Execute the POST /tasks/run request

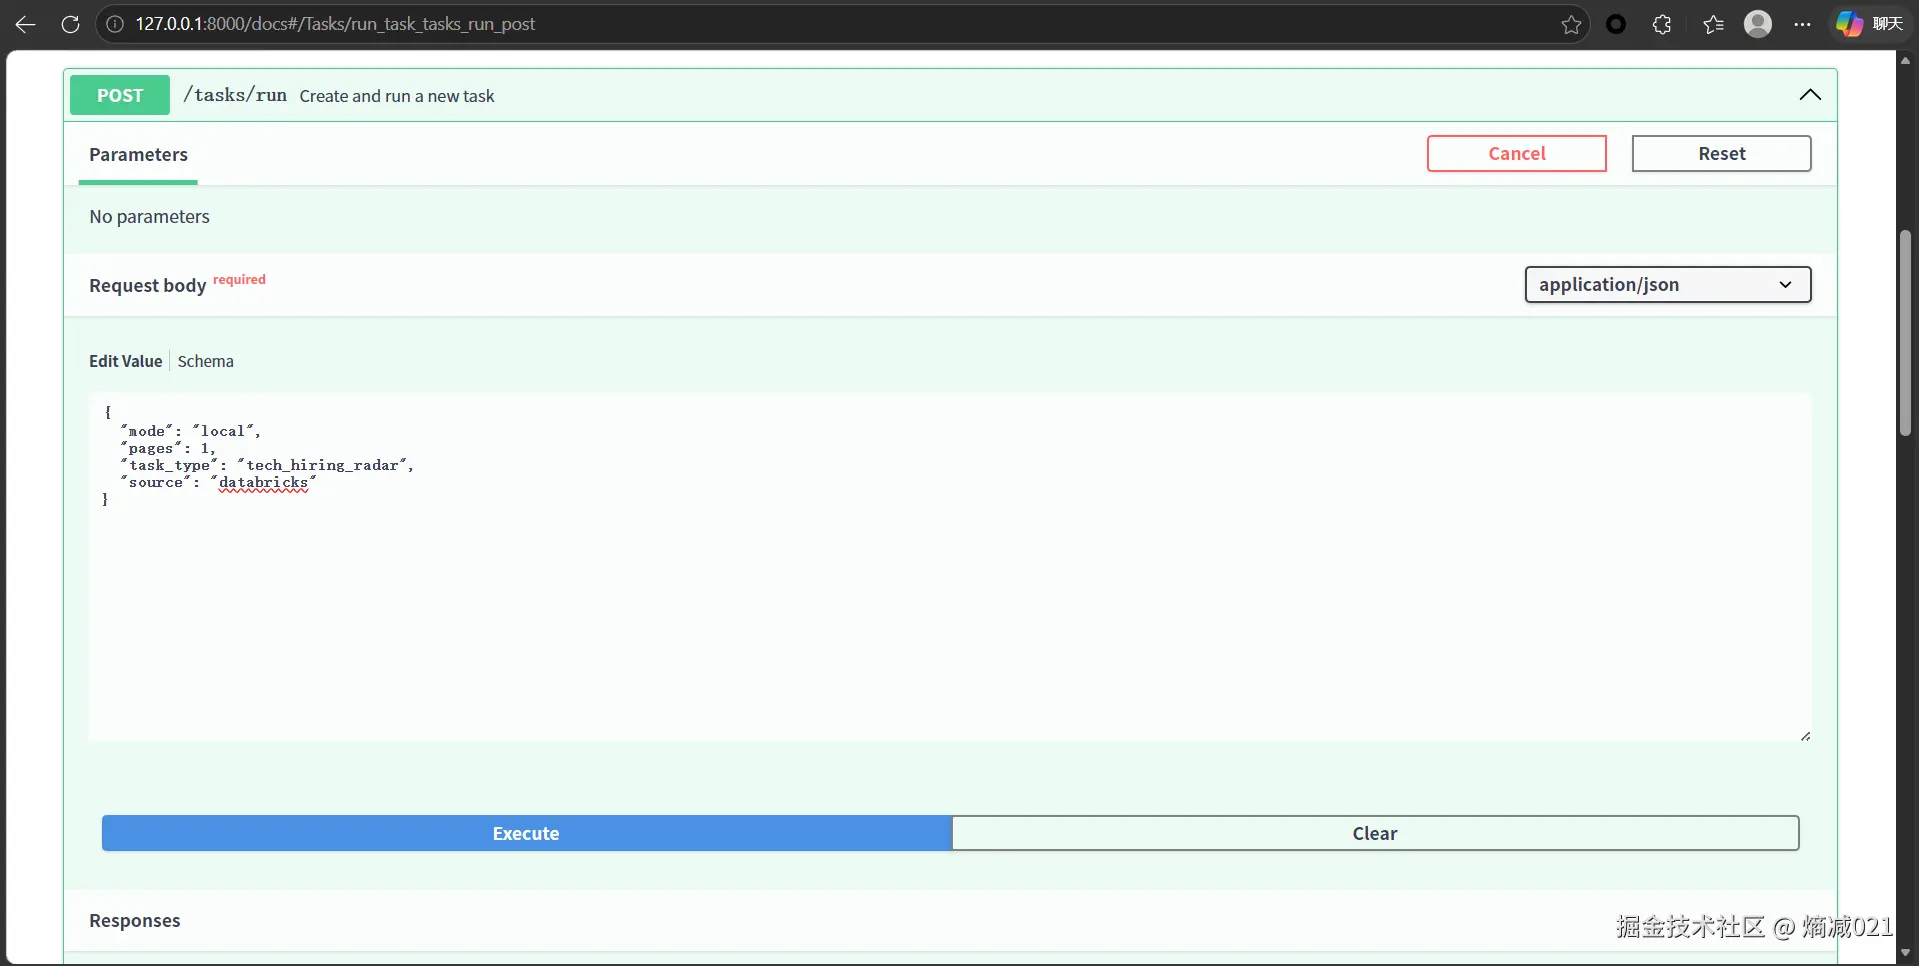pyautogui.click(x=527, y=833)
